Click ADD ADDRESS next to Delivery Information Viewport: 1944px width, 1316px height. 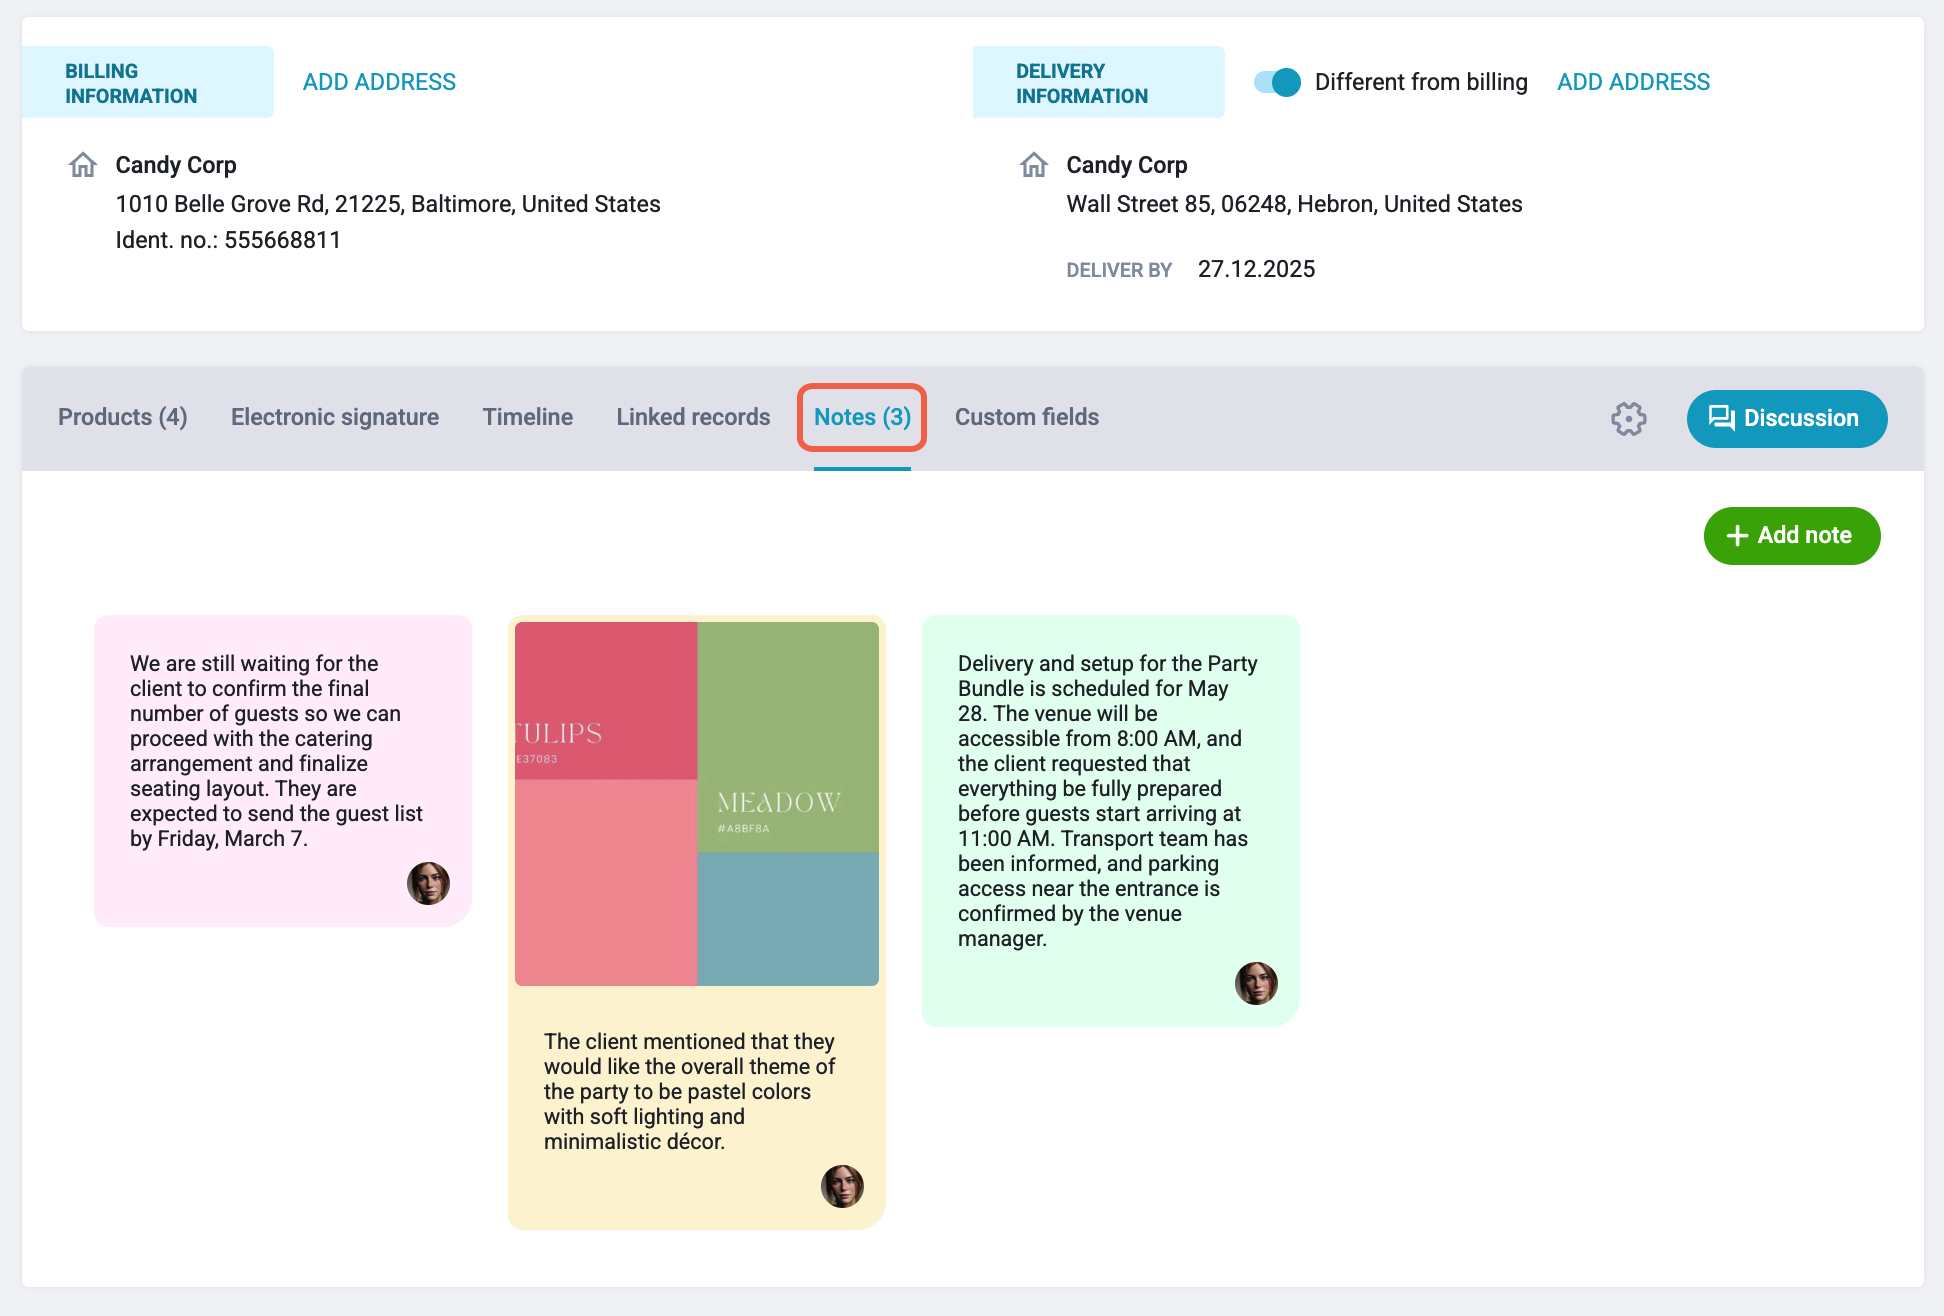[x=1633, y=82]
